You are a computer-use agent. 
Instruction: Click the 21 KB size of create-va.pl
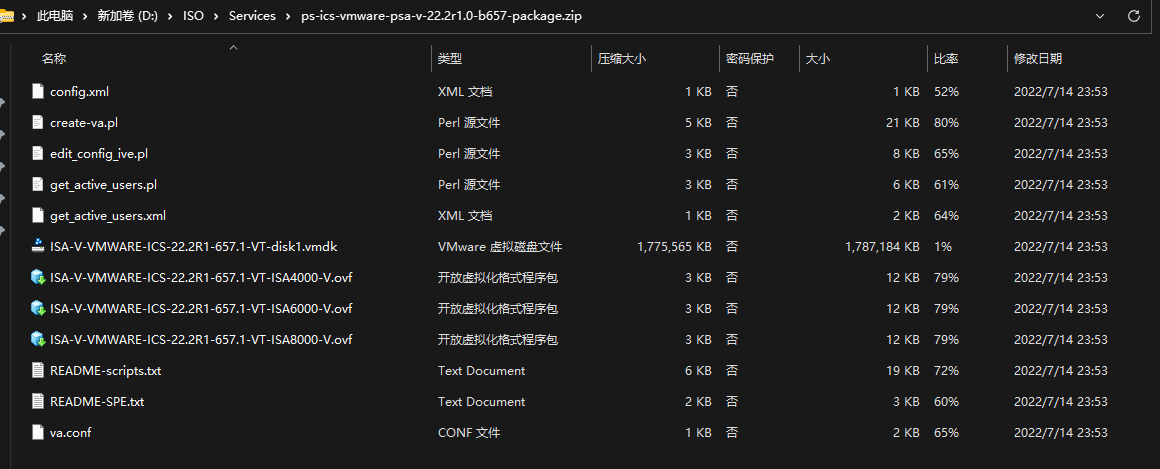(x=903, y=123)
